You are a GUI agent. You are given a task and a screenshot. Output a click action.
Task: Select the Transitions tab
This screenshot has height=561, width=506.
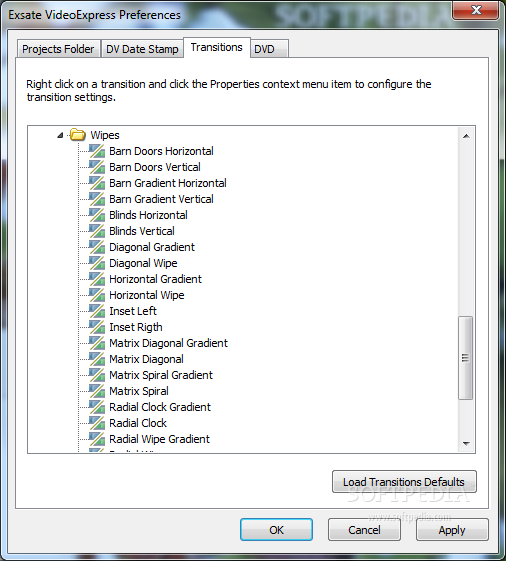click(216, 47)
